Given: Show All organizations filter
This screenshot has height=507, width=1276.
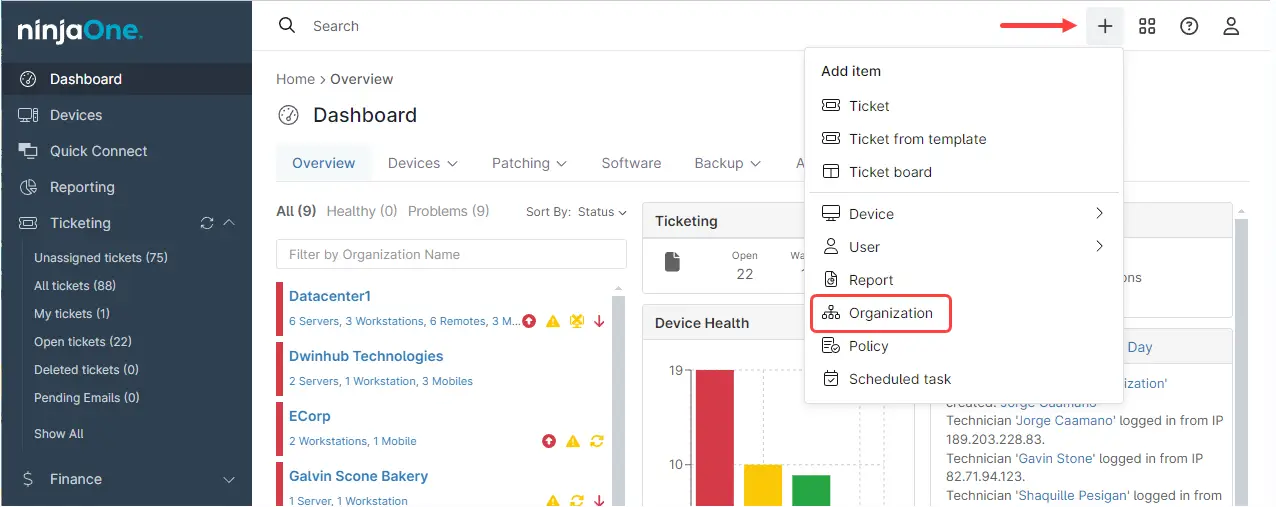Looking at the screenshot, I should click(296, 211).
